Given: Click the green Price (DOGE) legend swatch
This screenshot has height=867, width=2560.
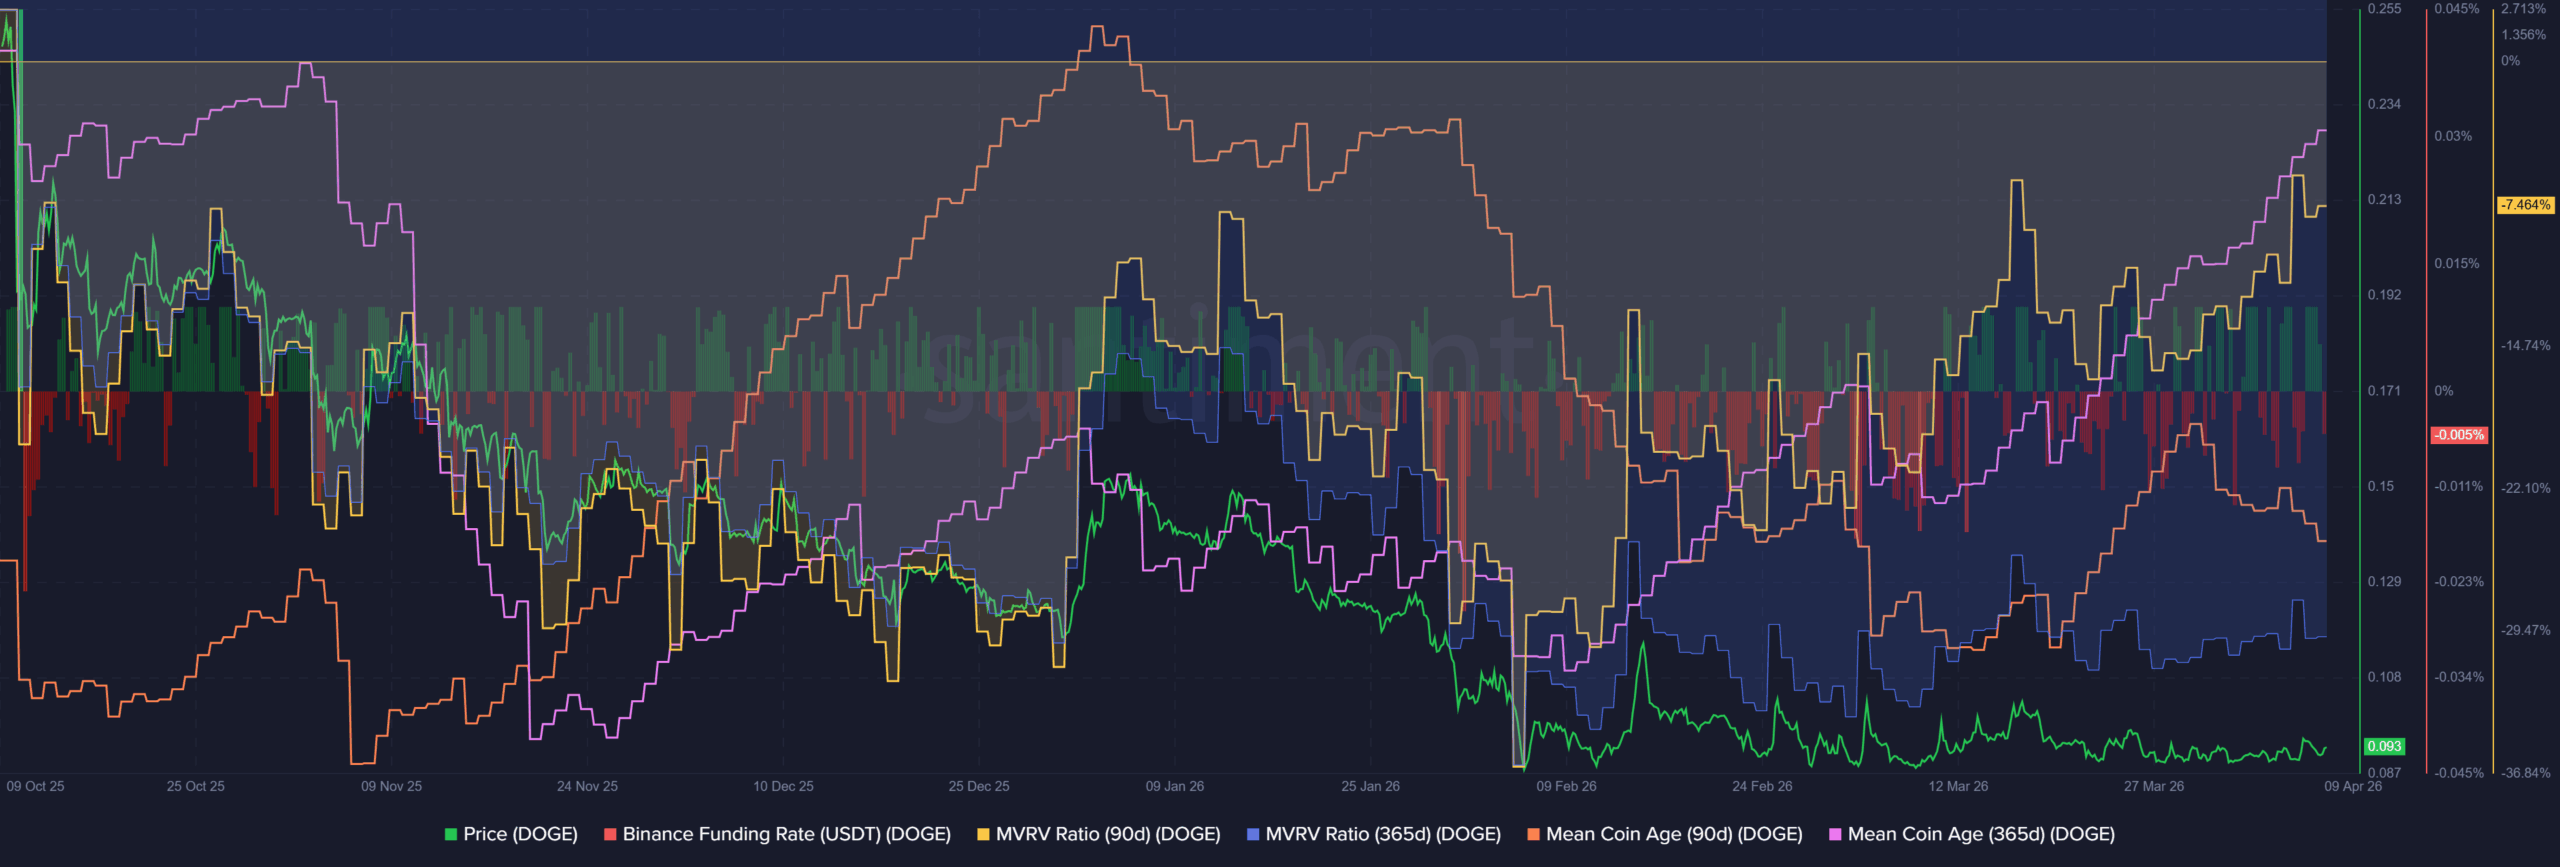Looking at the screenshot, I should click(451, 834).
